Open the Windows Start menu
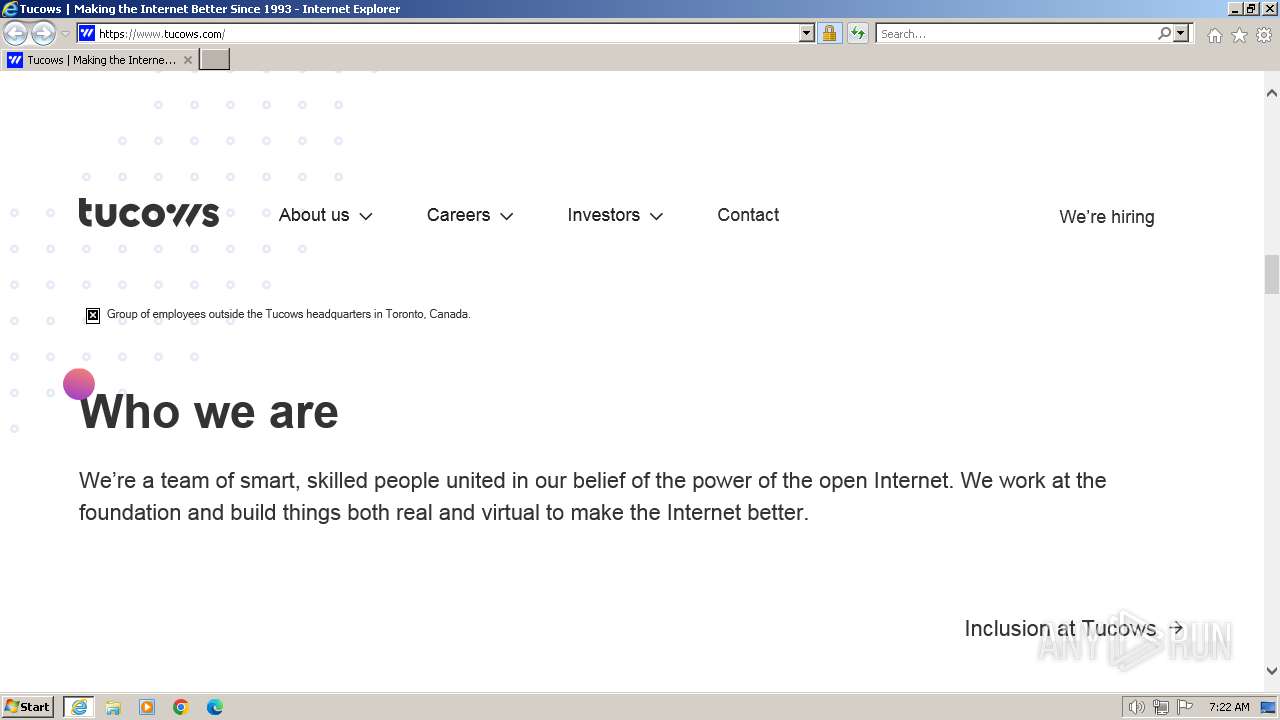The image size is (1280, 720). click(x=27, y=706)
